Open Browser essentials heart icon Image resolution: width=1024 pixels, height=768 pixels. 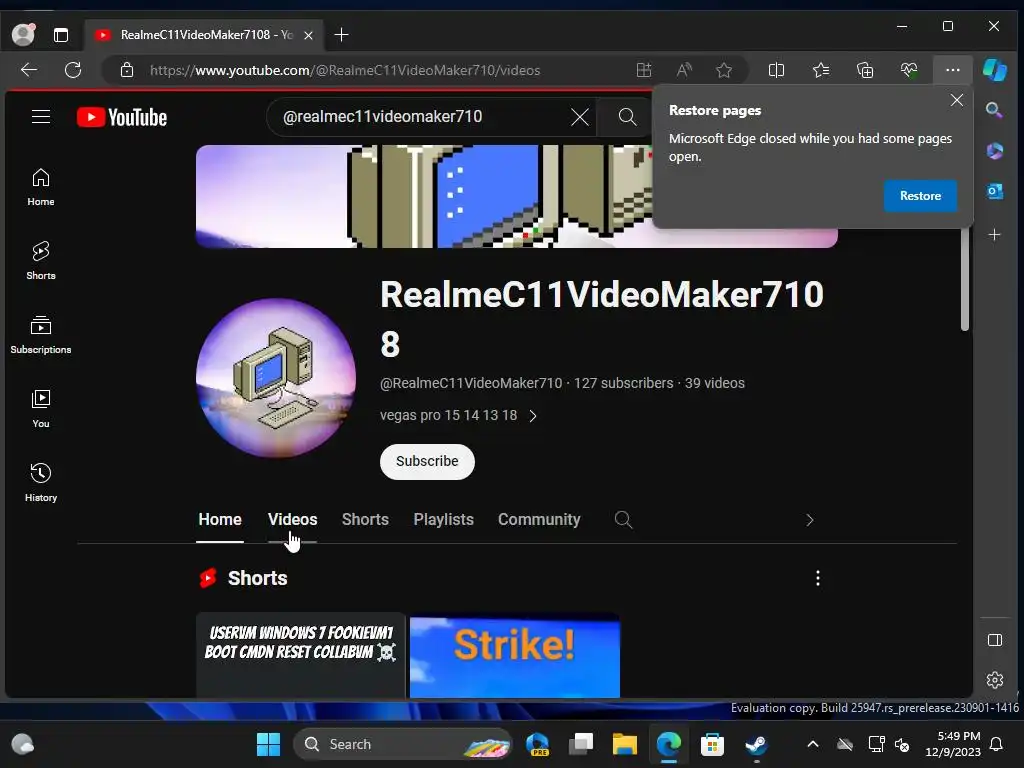tap(908, 70)
